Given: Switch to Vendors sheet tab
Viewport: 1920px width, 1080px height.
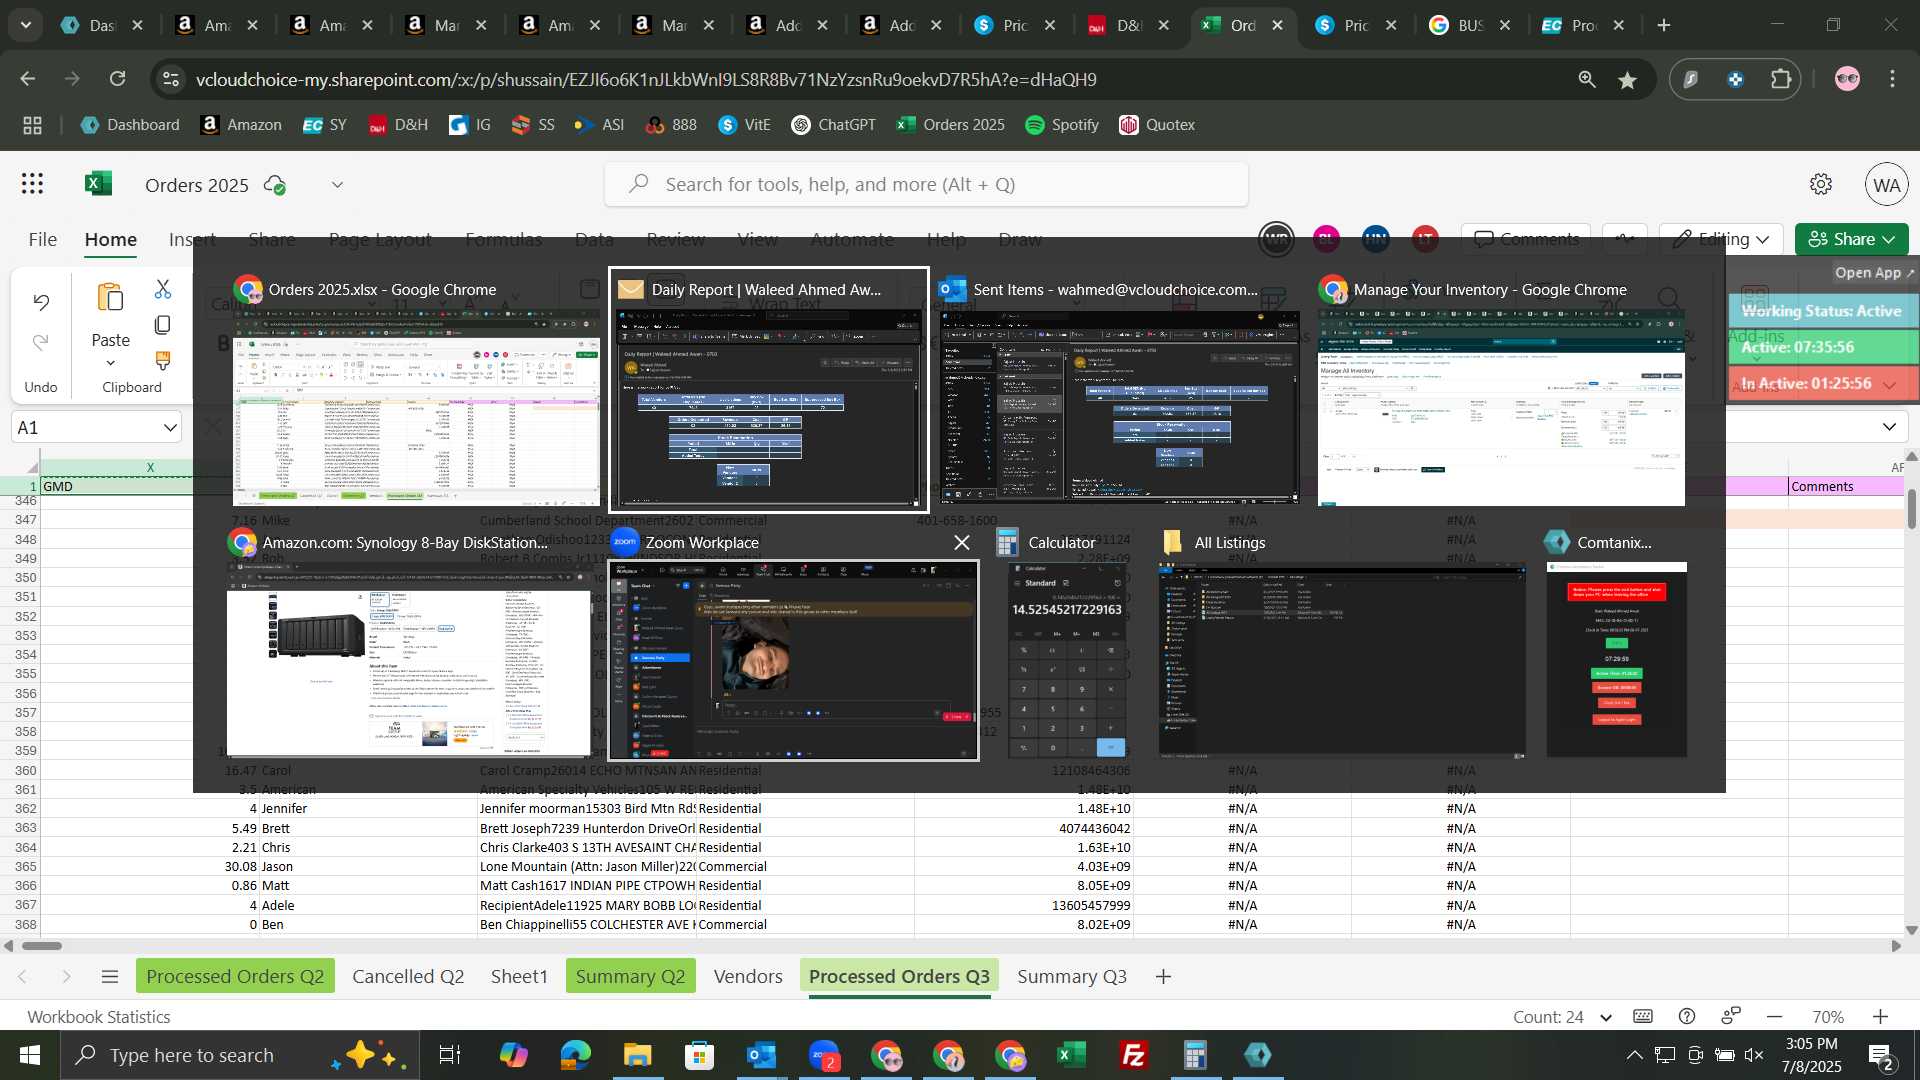Looking at the screenshot, I should tap(748, 977).
